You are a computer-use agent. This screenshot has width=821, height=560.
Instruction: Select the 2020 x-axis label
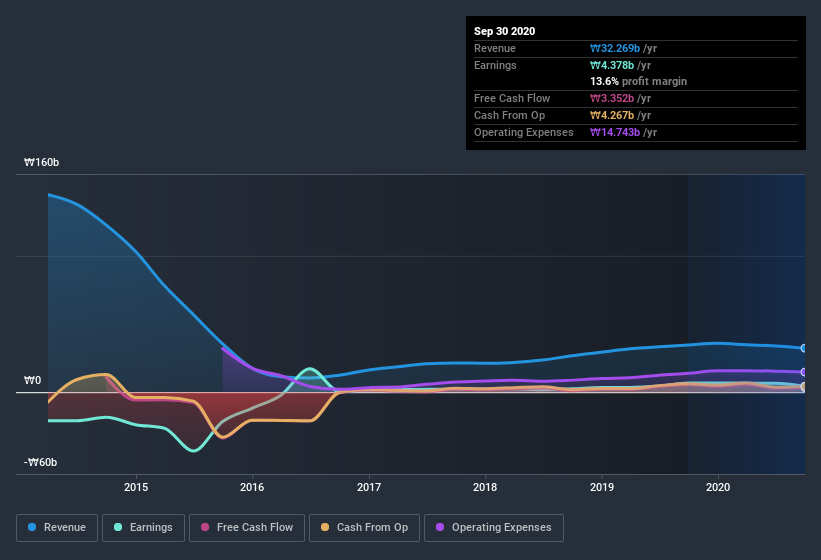(x=718, y=487)
